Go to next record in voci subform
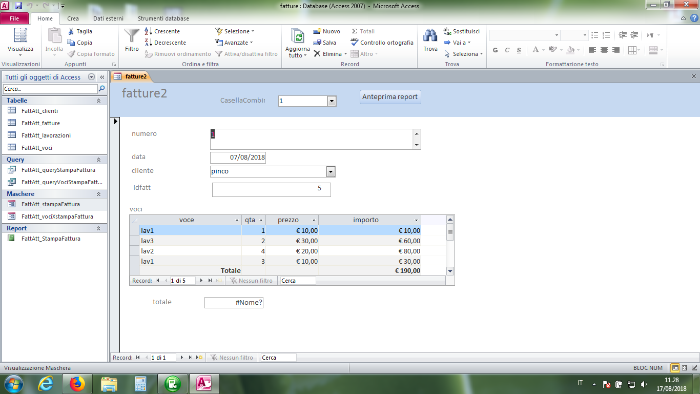700x394 pixels. pyautogui.click(x=201, y=281)
